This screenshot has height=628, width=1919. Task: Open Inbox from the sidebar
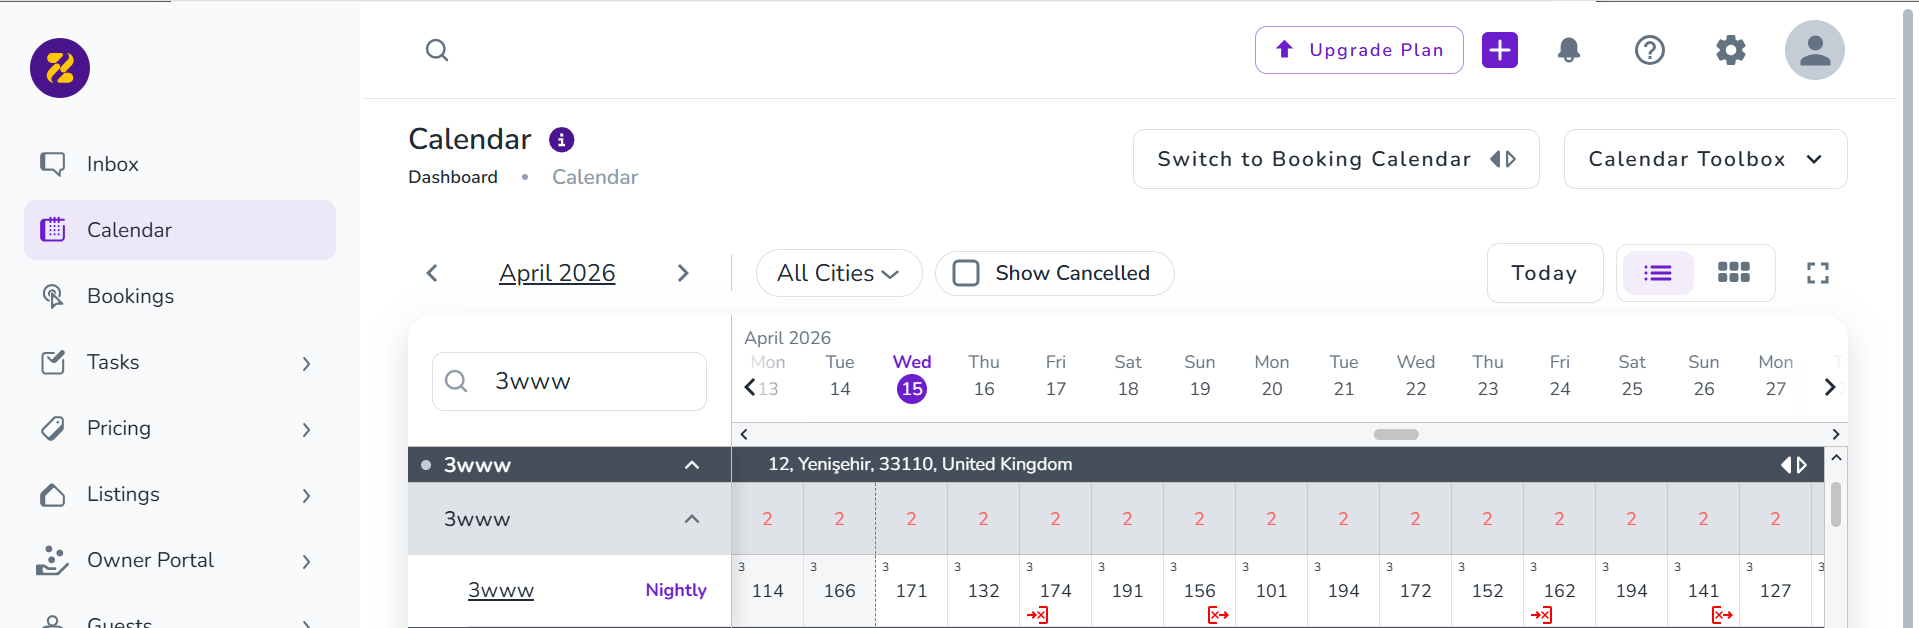tap(112, 164)
